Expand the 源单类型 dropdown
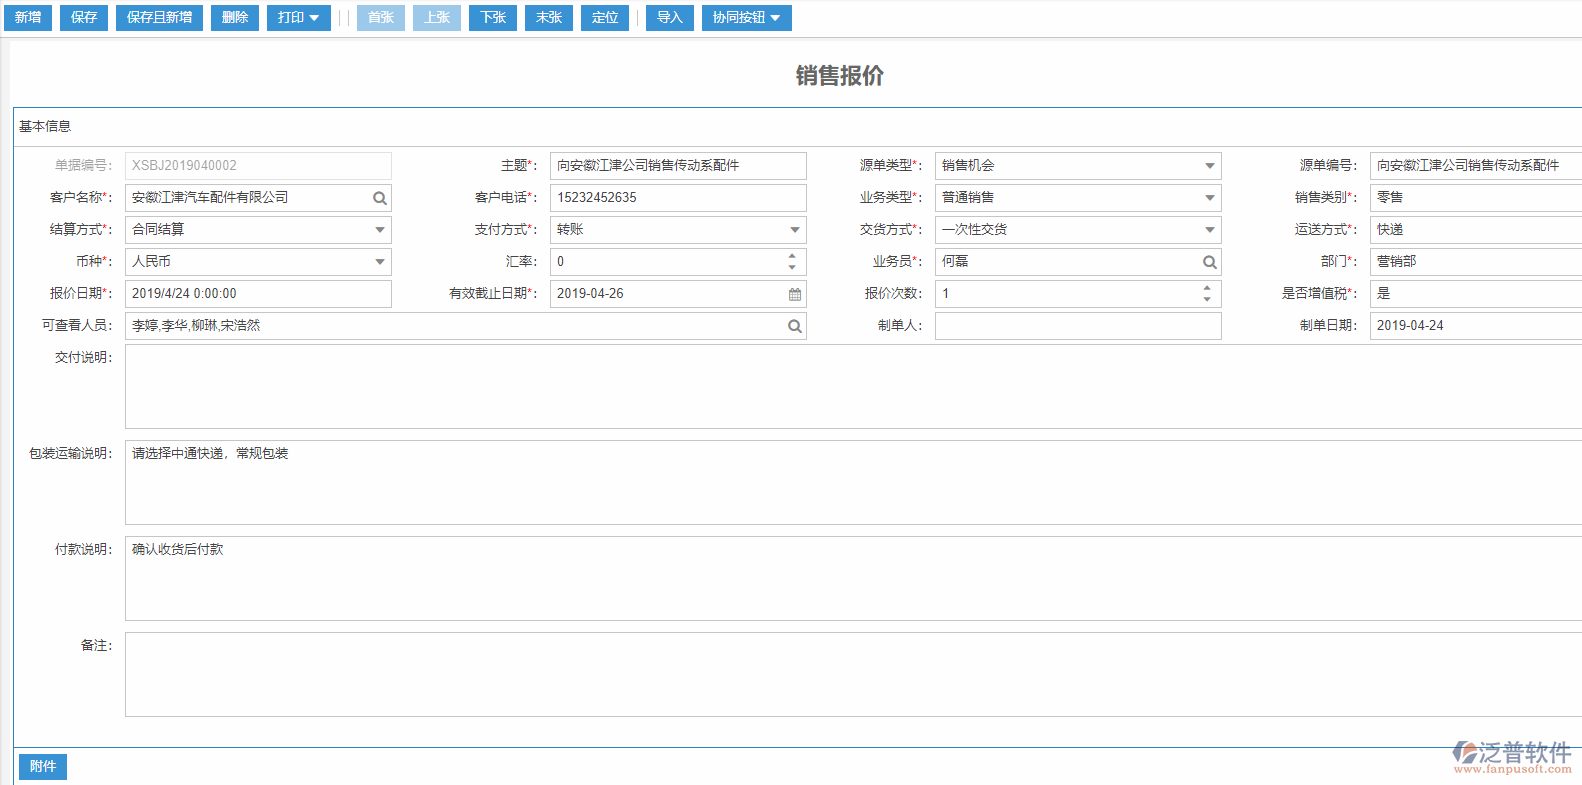 point(1209,166)
